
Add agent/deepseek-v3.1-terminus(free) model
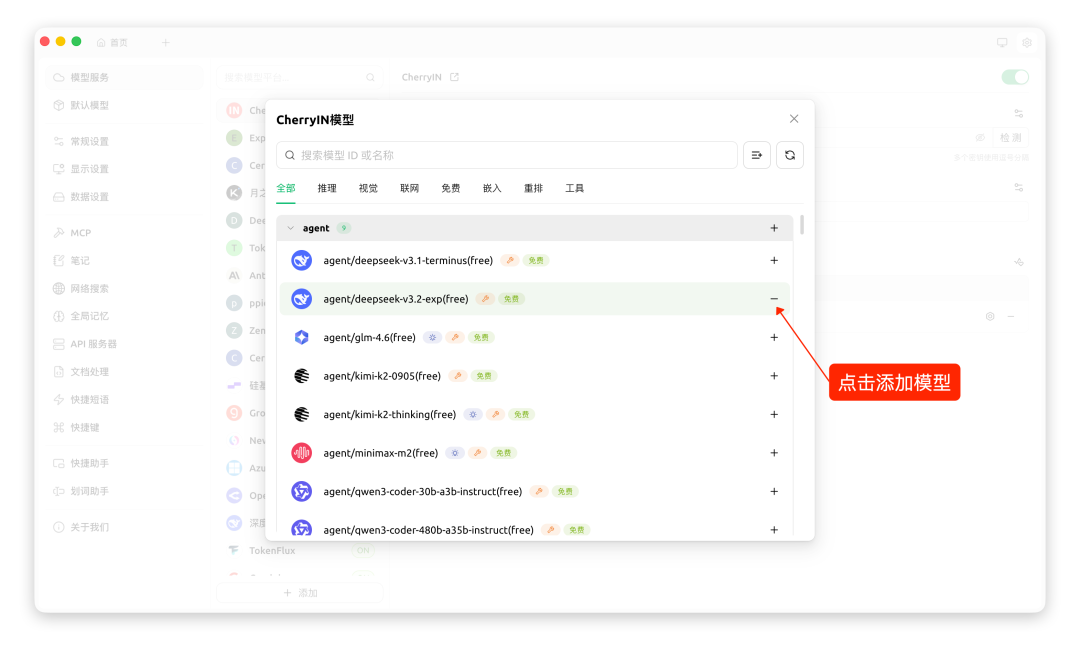click(774, 260)
